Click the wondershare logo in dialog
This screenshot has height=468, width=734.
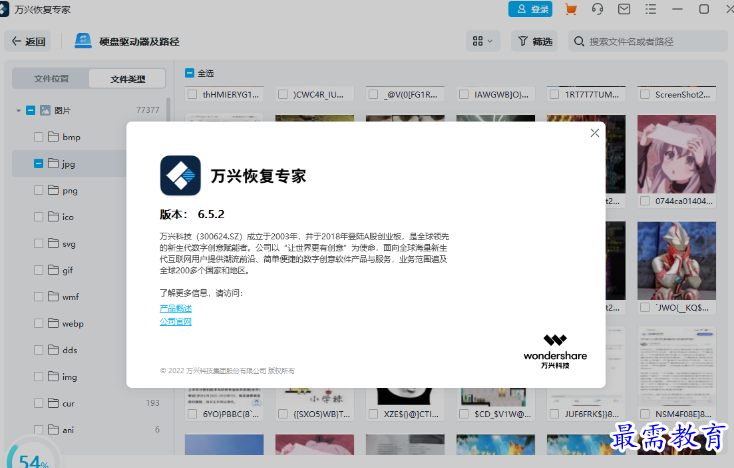point(555,351)
